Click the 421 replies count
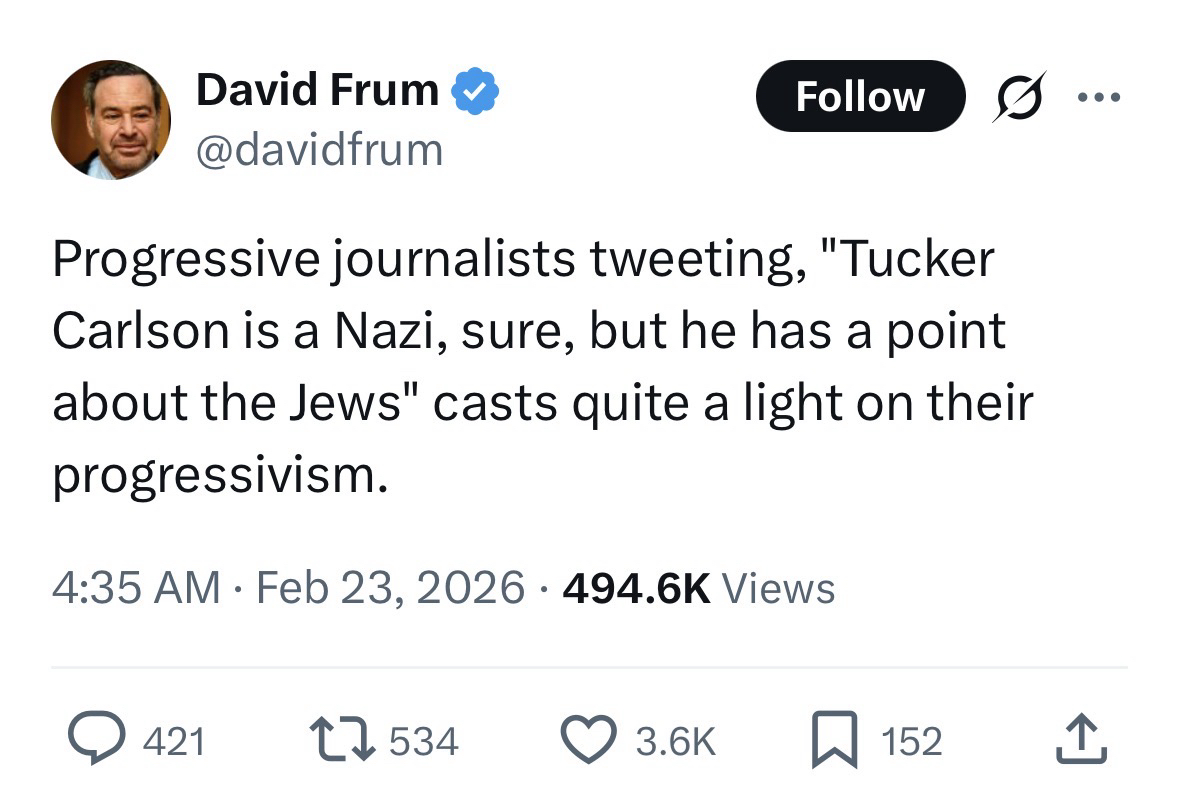1179x804 pixels. (x=175, y=742)
